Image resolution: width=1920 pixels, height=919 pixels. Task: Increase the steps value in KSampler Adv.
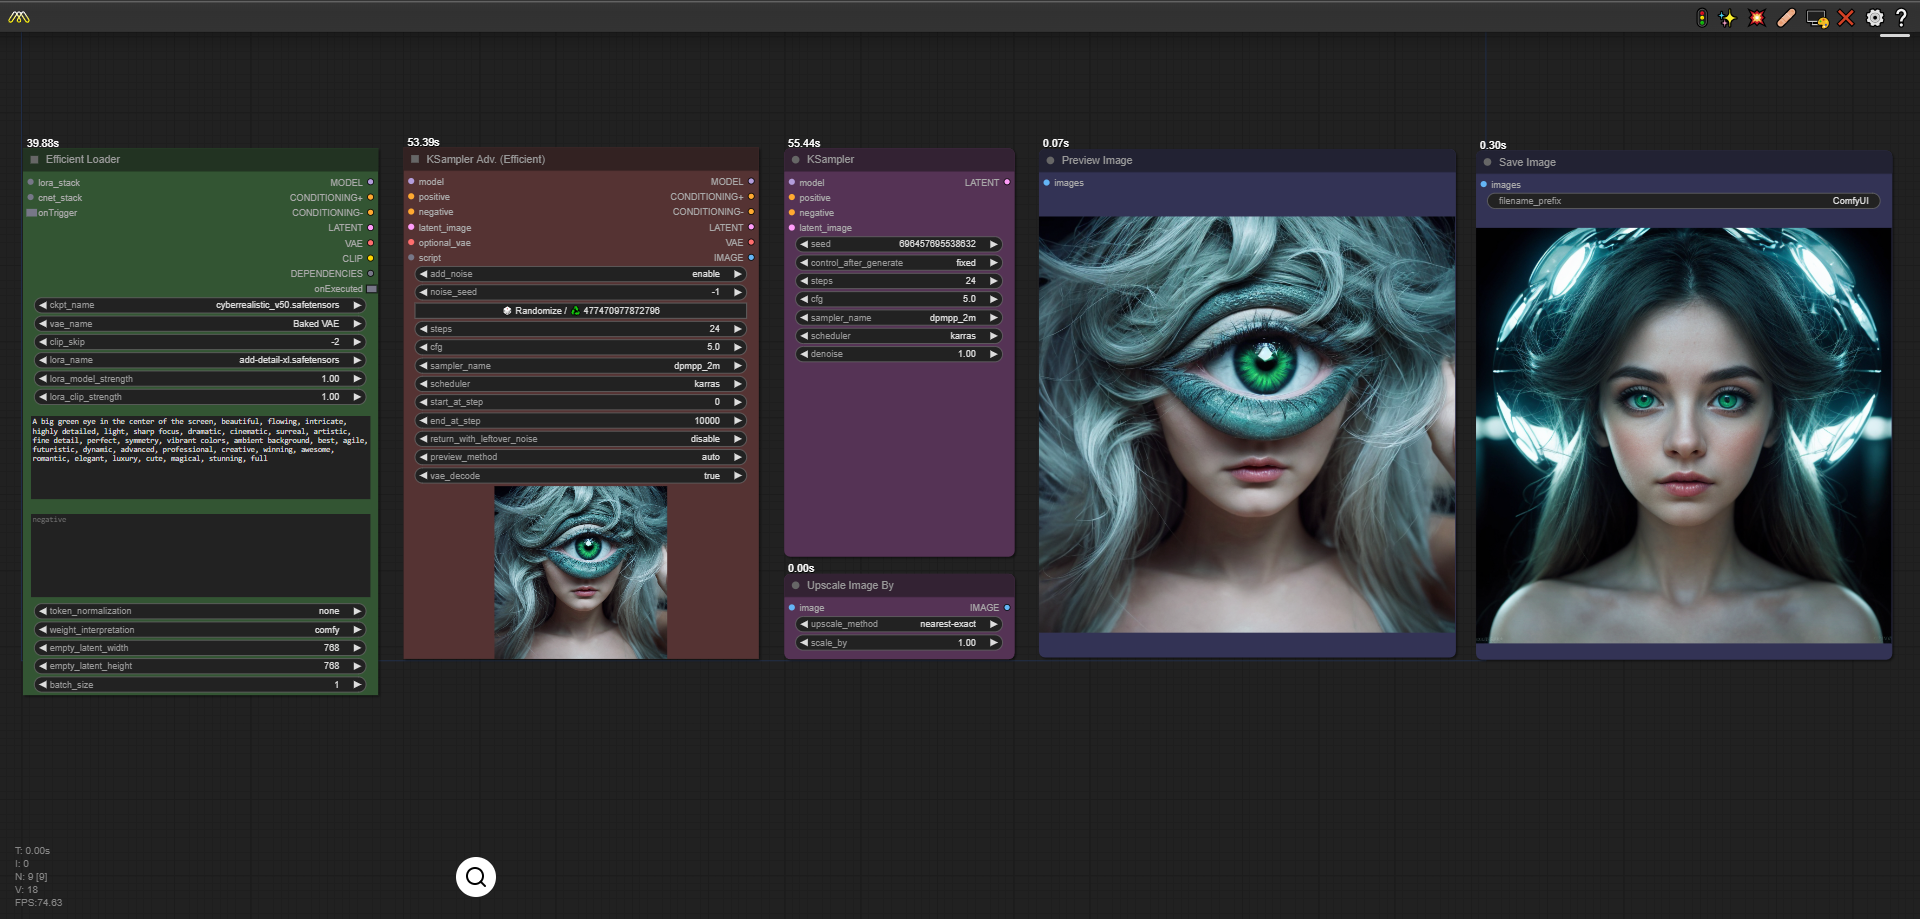738,329
